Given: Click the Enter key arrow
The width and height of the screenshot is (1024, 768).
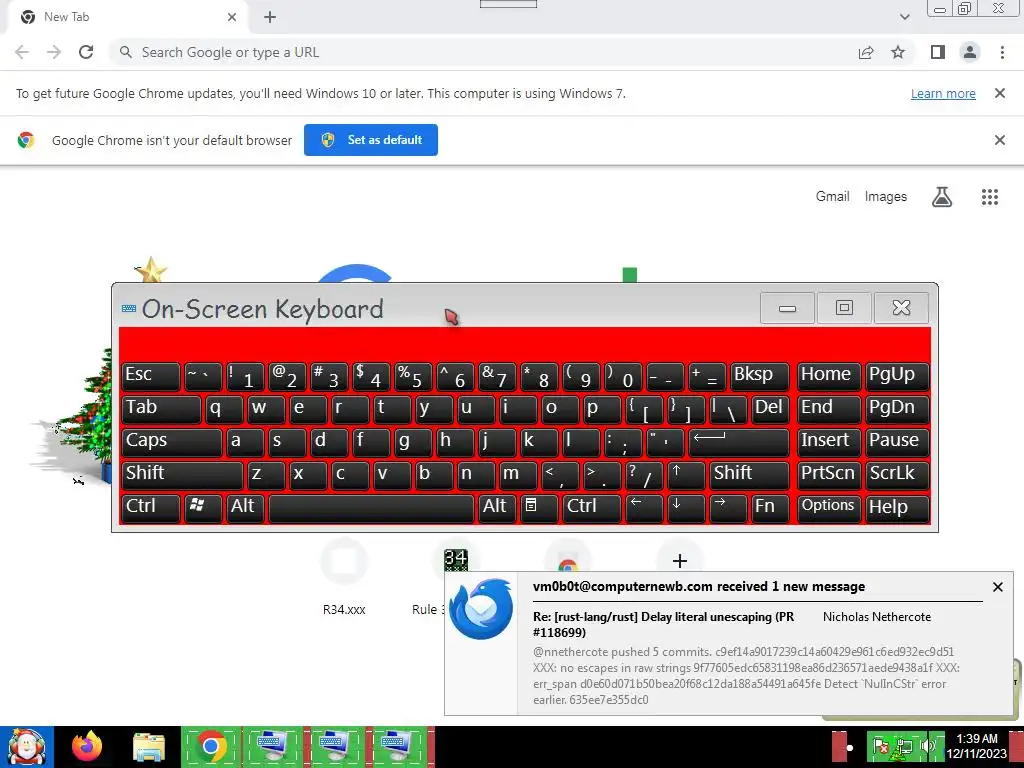Looking at the screenshot, I should point(739,441).
